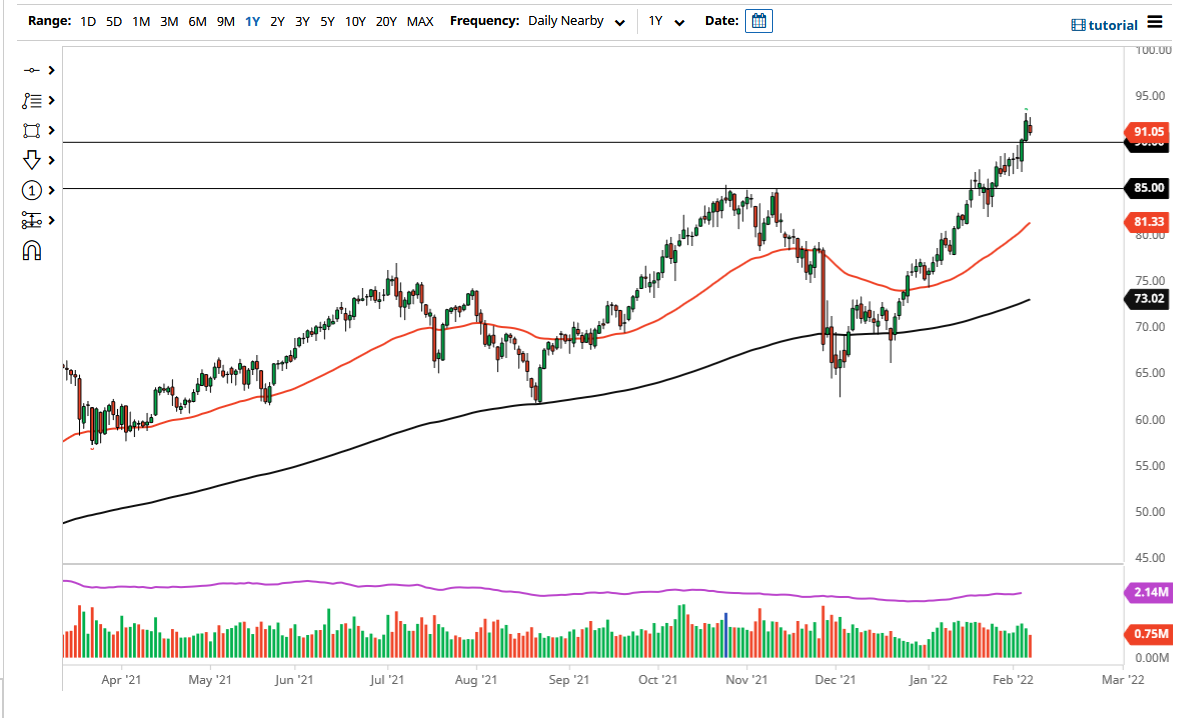The height and width of the screenshot is (718, 1178).
Task: Select the crosshair study tool
Action: [x=30, y=70]
